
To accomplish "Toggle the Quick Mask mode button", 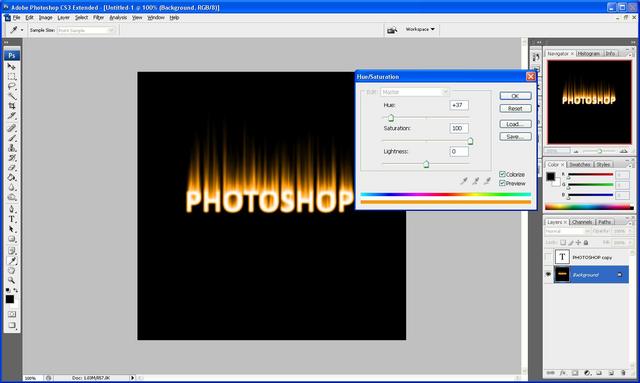I will tap(11, 314).
